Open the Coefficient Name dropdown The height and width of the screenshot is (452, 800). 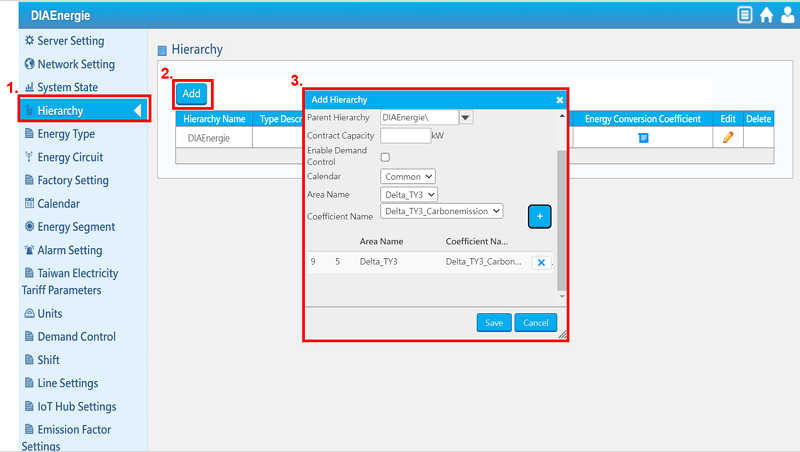[441, 211]
